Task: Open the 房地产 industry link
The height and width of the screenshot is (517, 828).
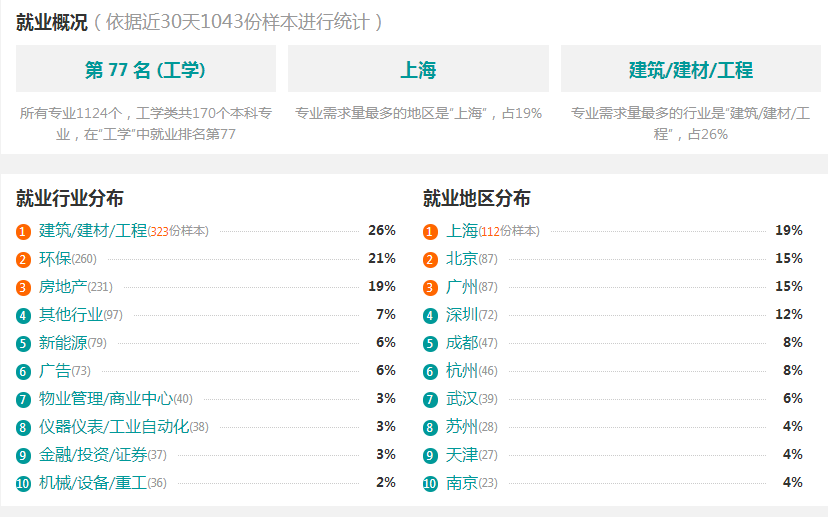Action: click(63, 287)
